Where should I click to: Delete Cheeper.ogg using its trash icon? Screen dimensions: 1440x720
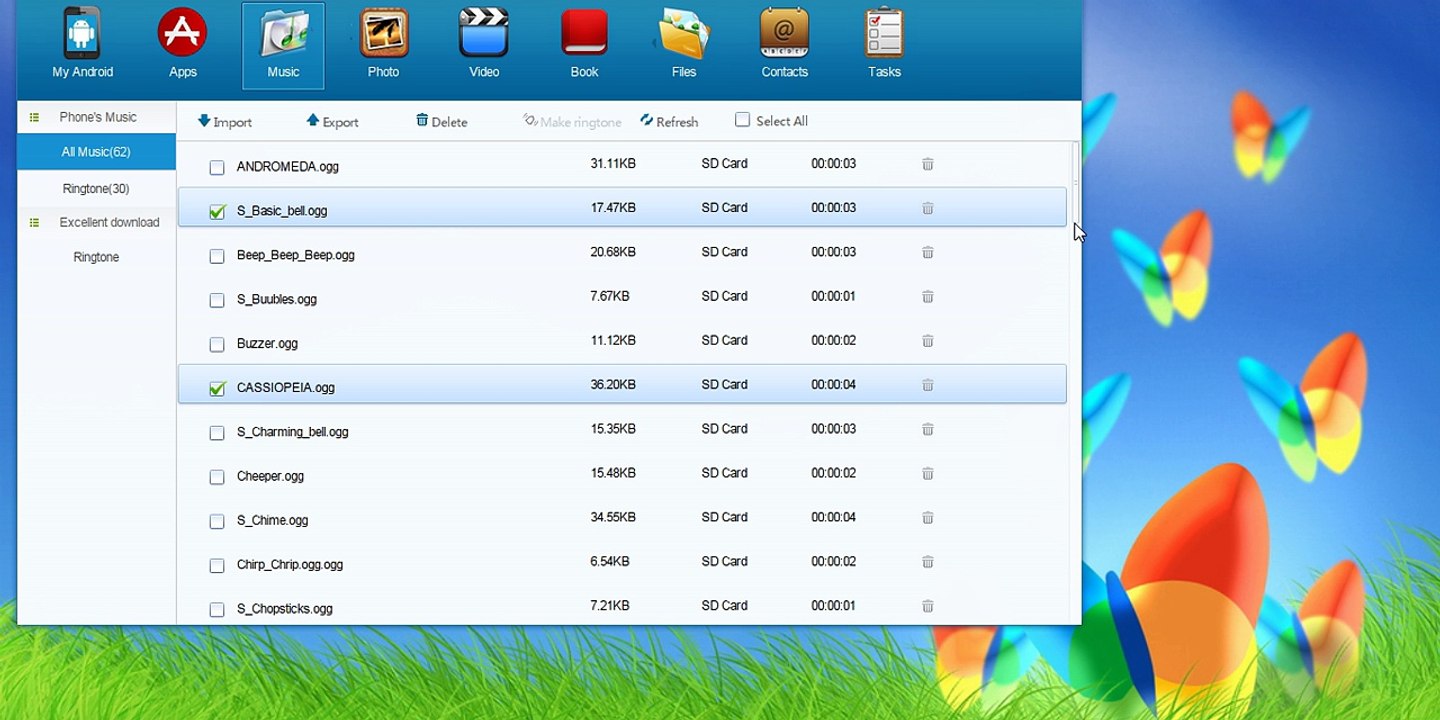[x=928, y=473]
